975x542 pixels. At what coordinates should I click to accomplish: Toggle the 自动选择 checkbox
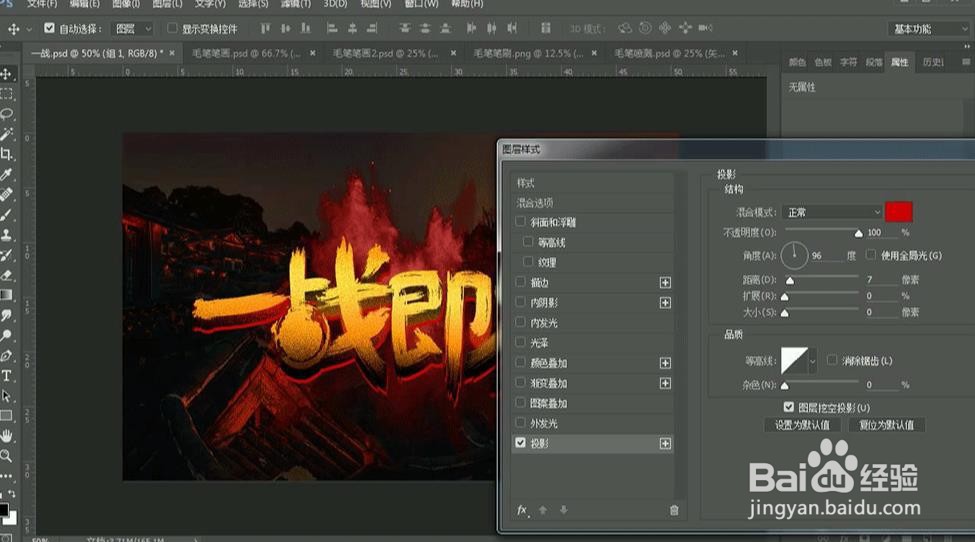click(49, 28)
